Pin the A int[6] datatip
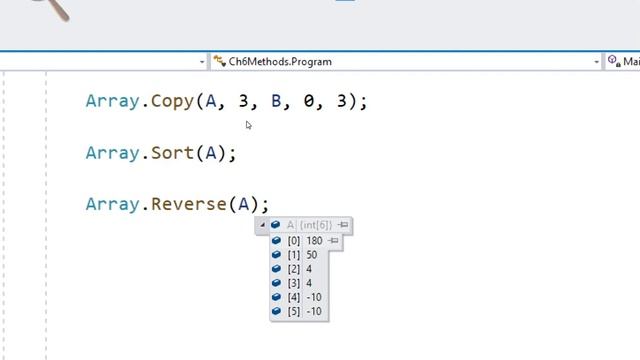Image resolution: width=640 pixels, height=360 pixels. pyautogui.click(x=344, y=224)
